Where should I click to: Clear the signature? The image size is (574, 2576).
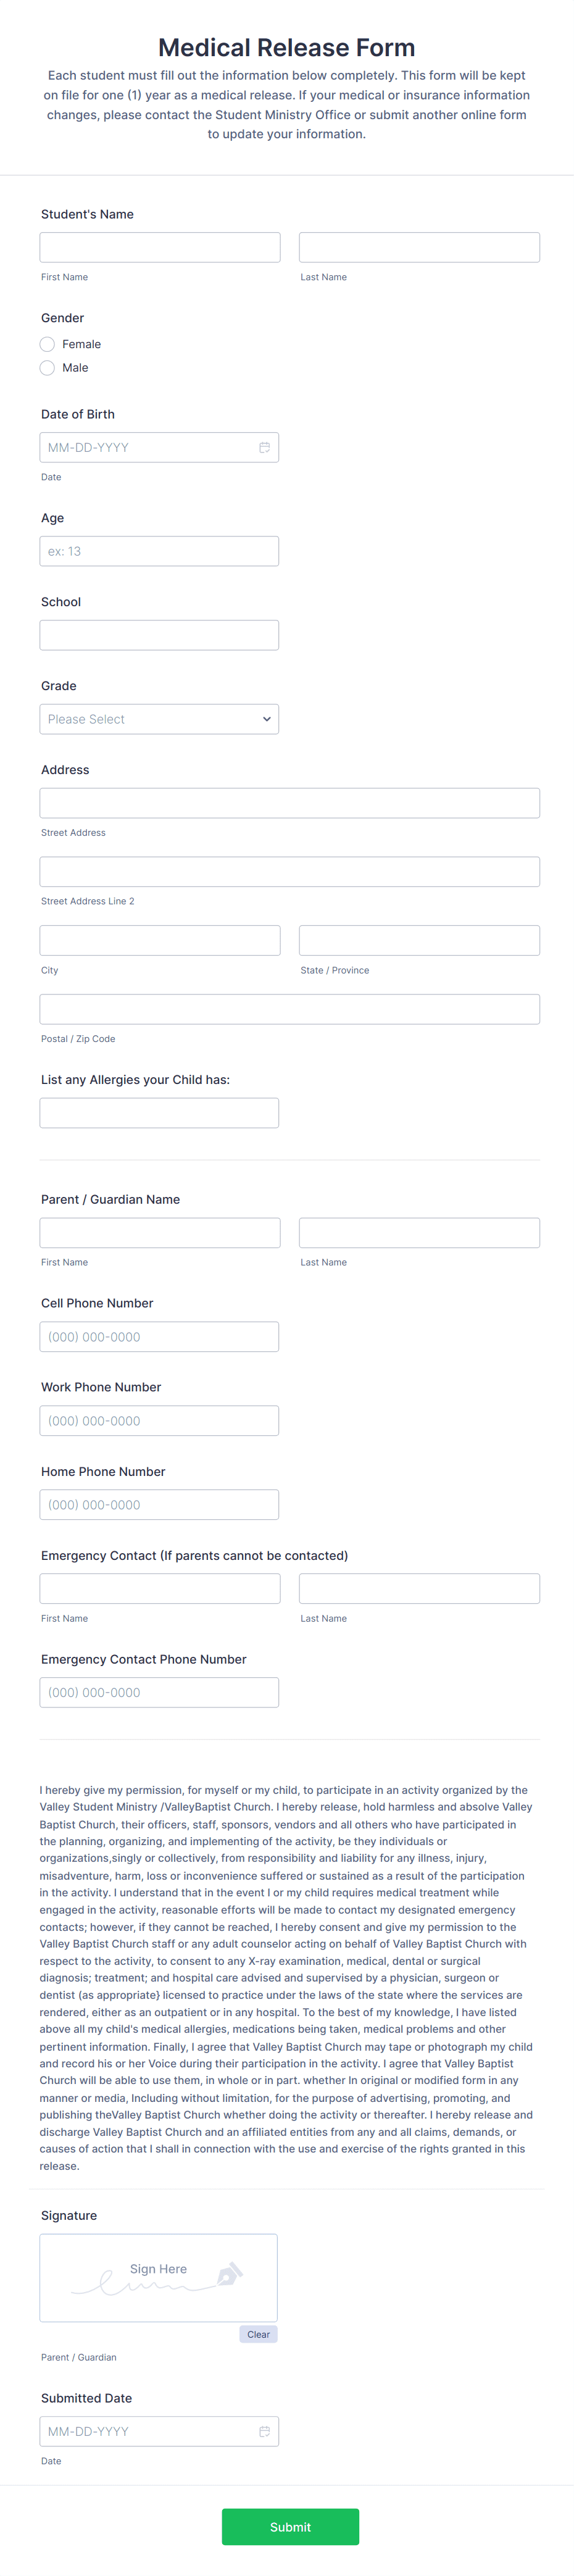258,2334
